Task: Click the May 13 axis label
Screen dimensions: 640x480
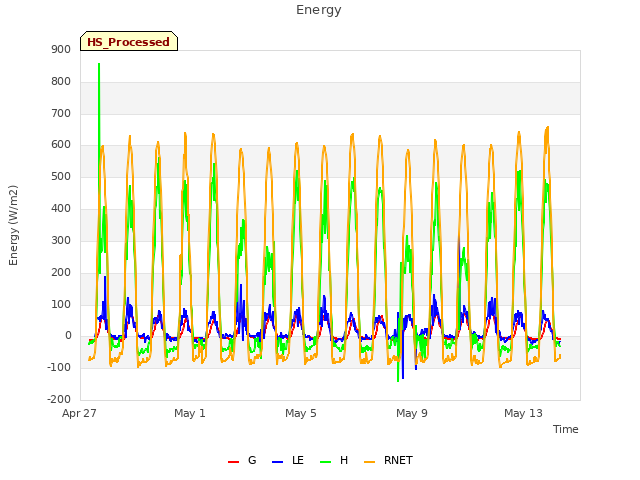Action: [523, 413]
